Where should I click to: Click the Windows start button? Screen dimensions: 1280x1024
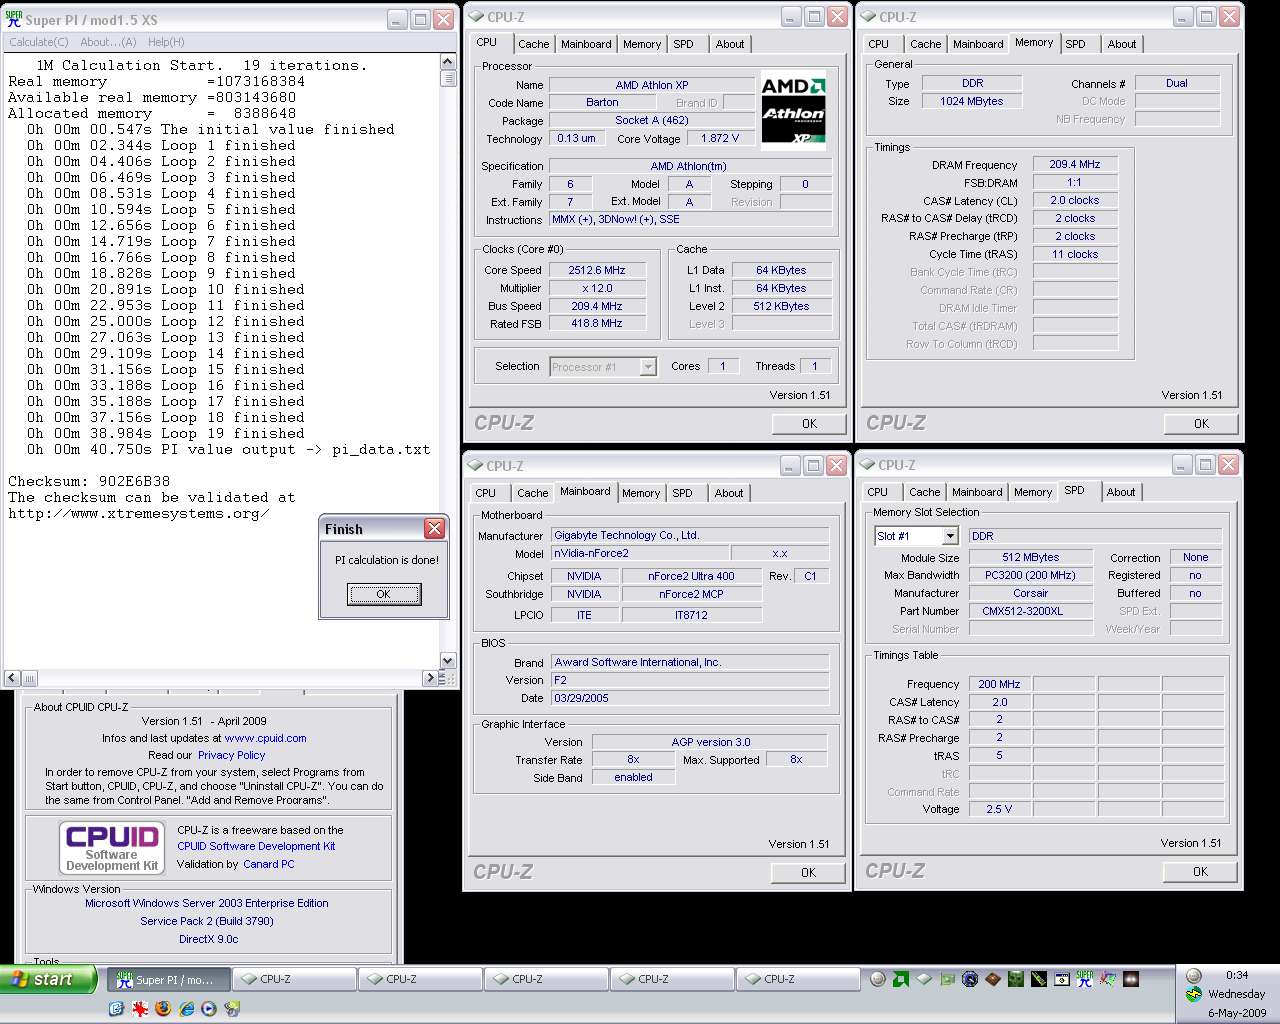coord(48,980)
